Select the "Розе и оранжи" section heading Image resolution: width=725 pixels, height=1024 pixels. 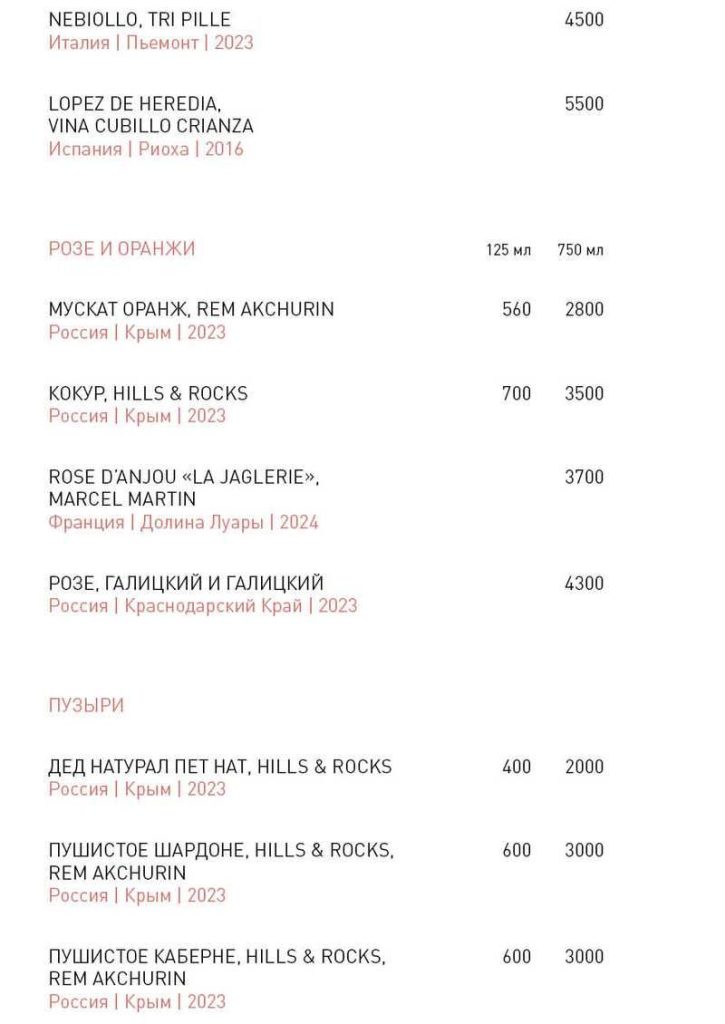tap(122, 249)
